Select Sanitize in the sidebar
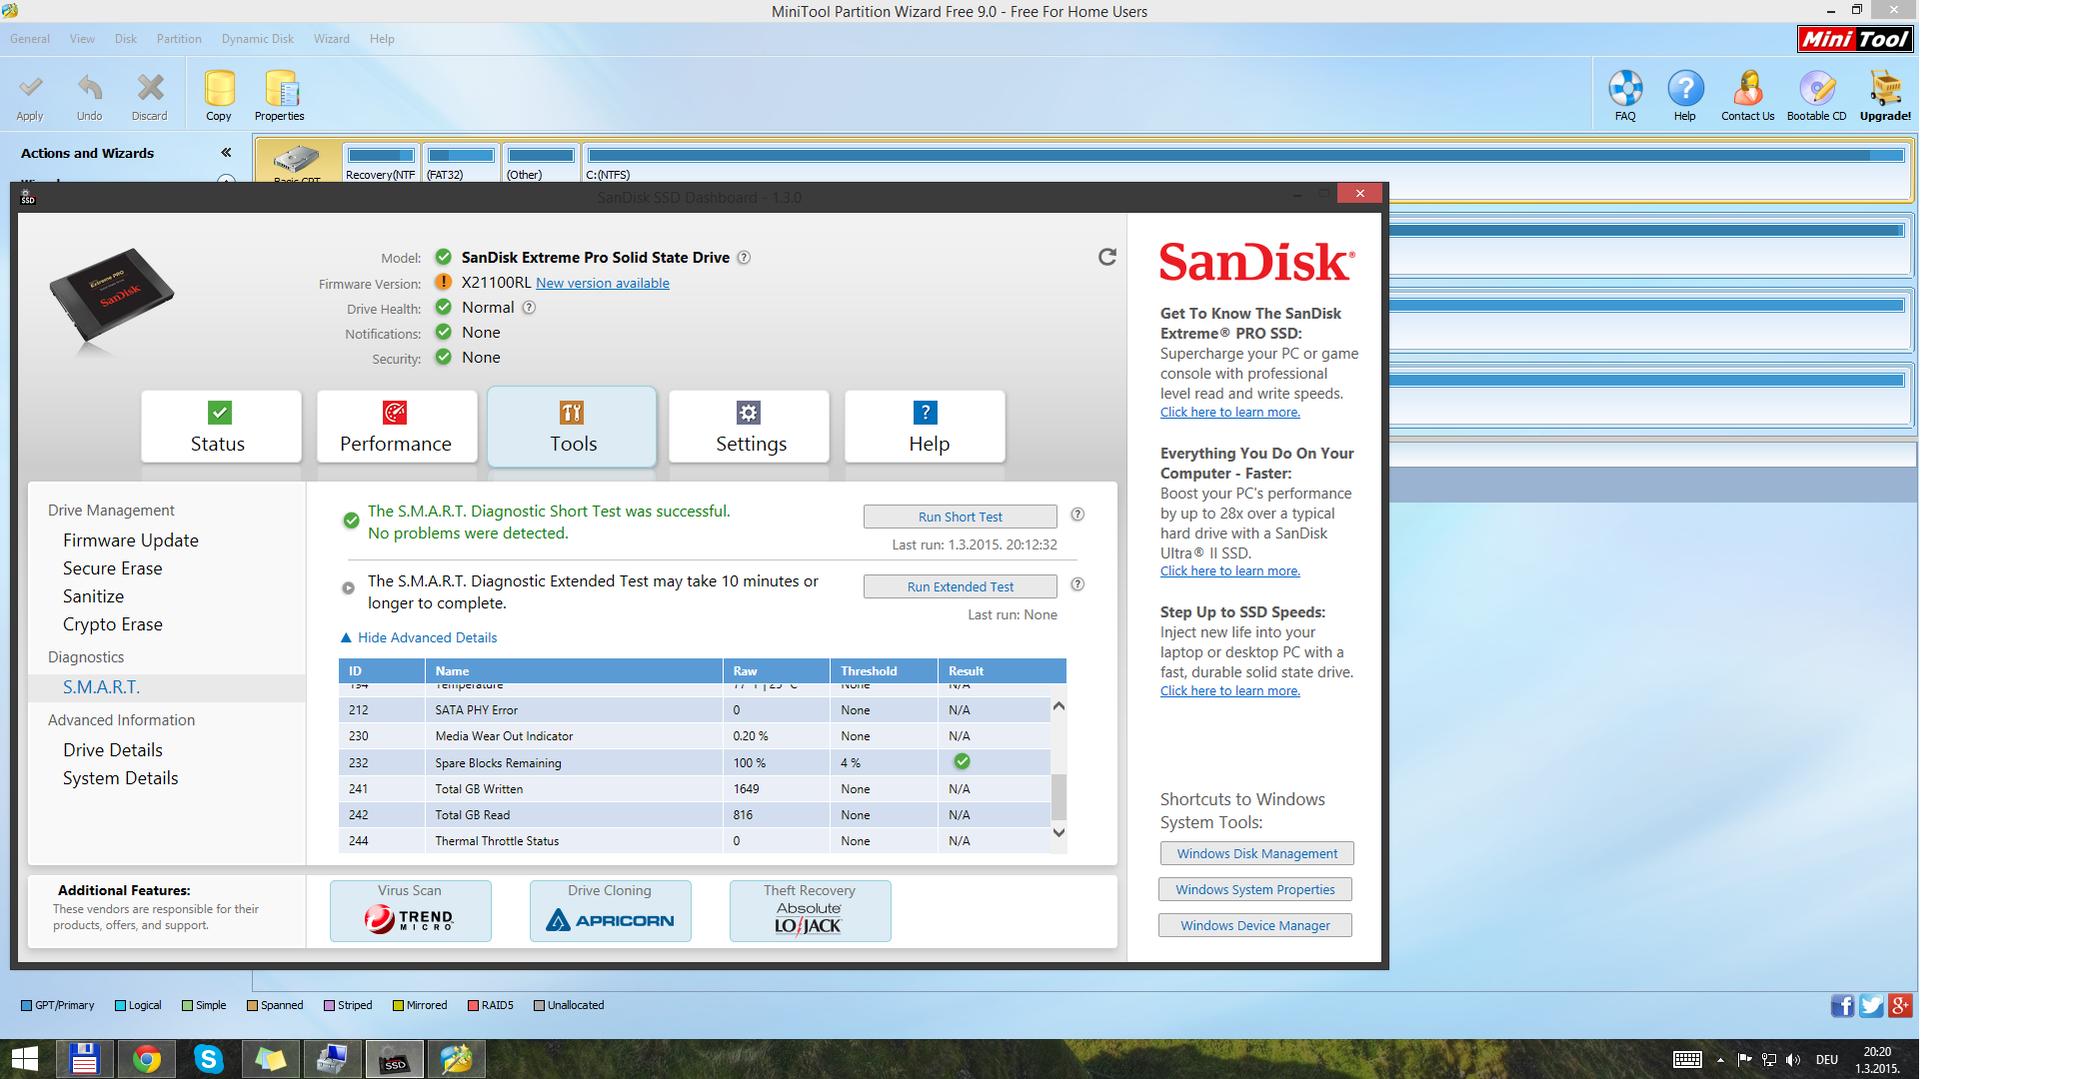Image resolution: width=2097 pixels, height=1079 pixels. click(x=94, y=596)
